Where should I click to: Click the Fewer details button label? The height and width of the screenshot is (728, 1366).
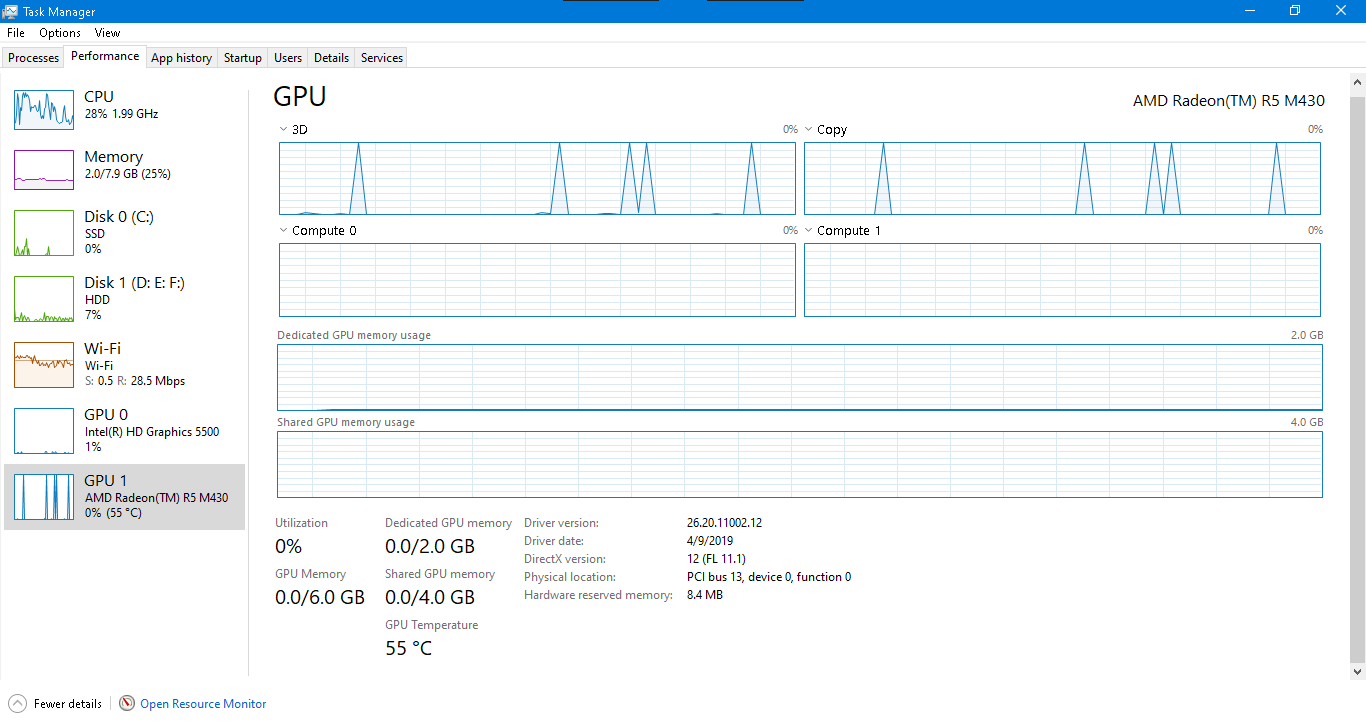(x=68, y=704)
